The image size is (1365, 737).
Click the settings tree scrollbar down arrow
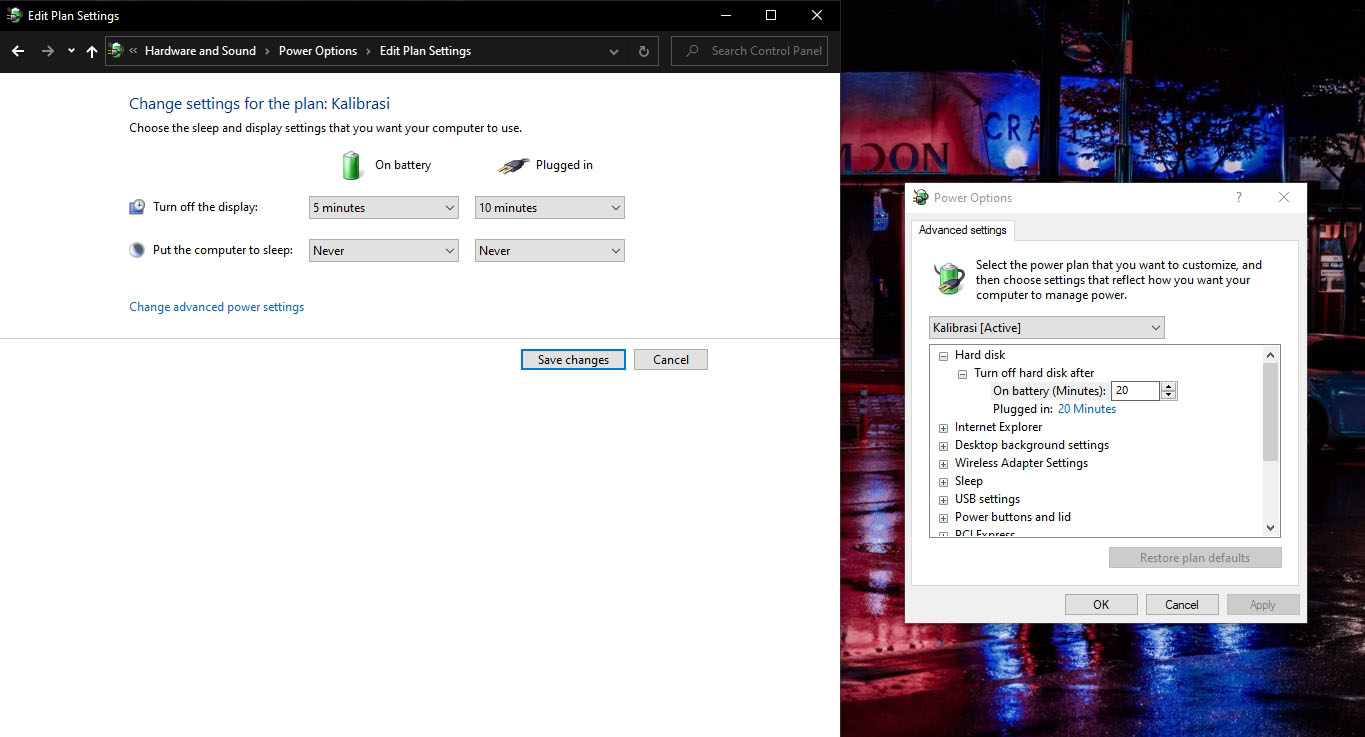[1271, 528]
